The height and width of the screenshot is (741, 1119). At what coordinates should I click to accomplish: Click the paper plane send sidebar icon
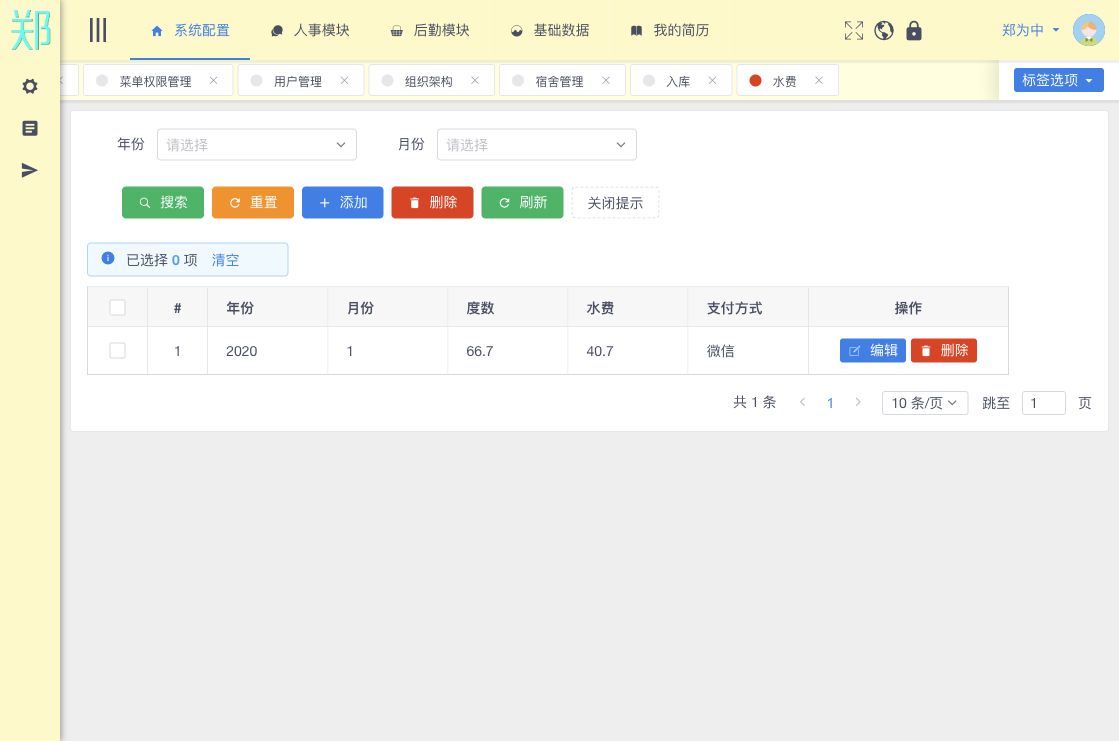click(x=29, y=171)
